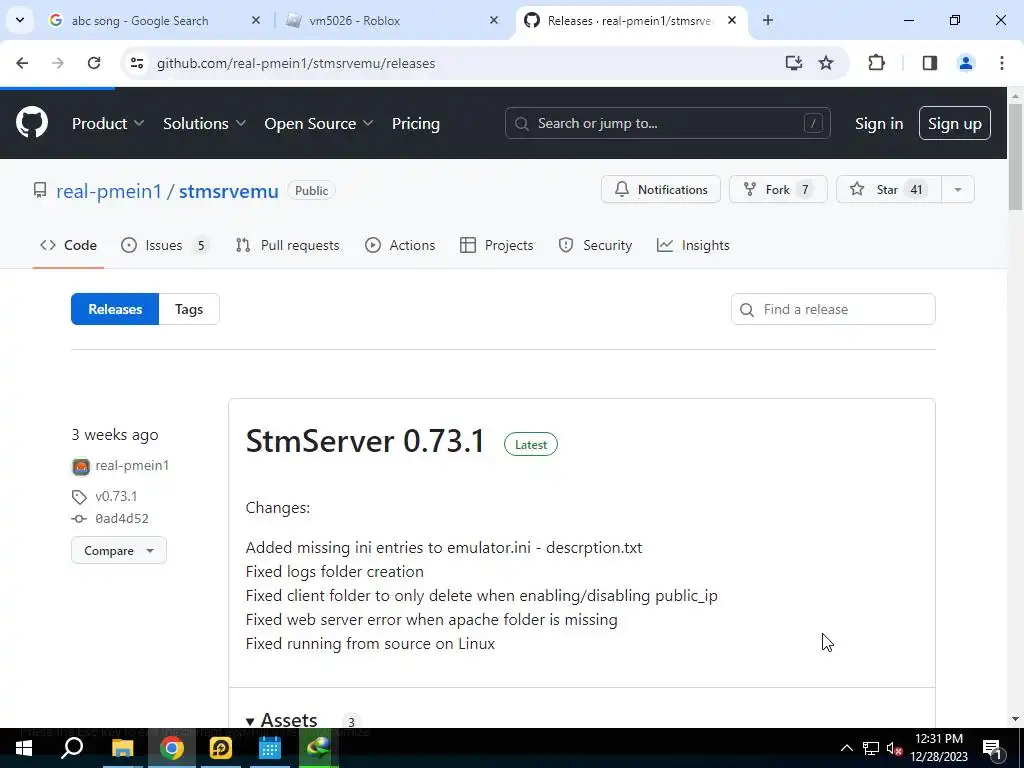Click the Latest label badge

point(531,445)
